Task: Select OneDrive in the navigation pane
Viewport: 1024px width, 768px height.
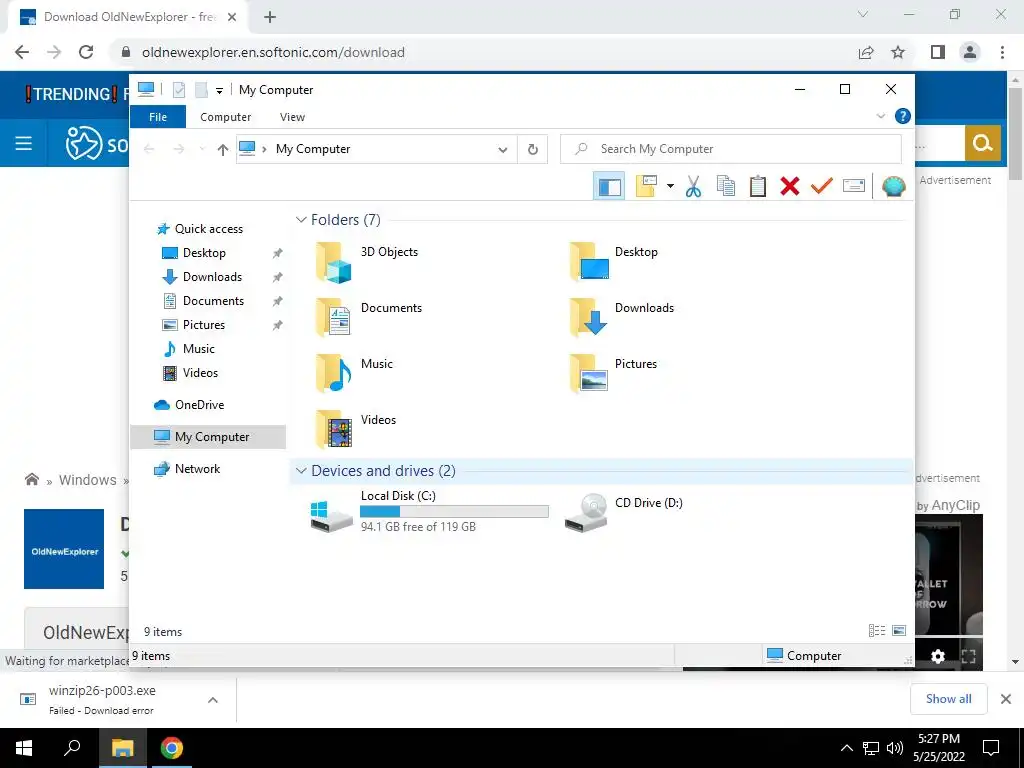Action: click(199, 405)
